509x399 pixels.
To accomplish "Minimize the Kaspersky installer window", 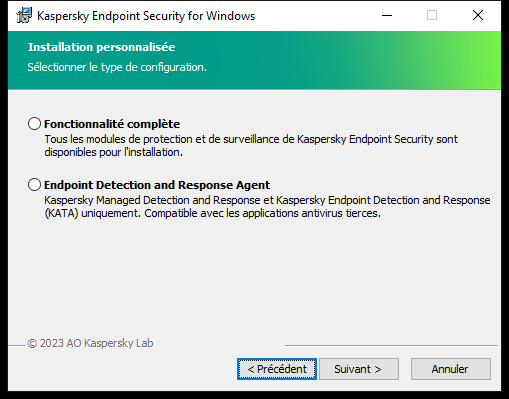I will click(387, 15).
